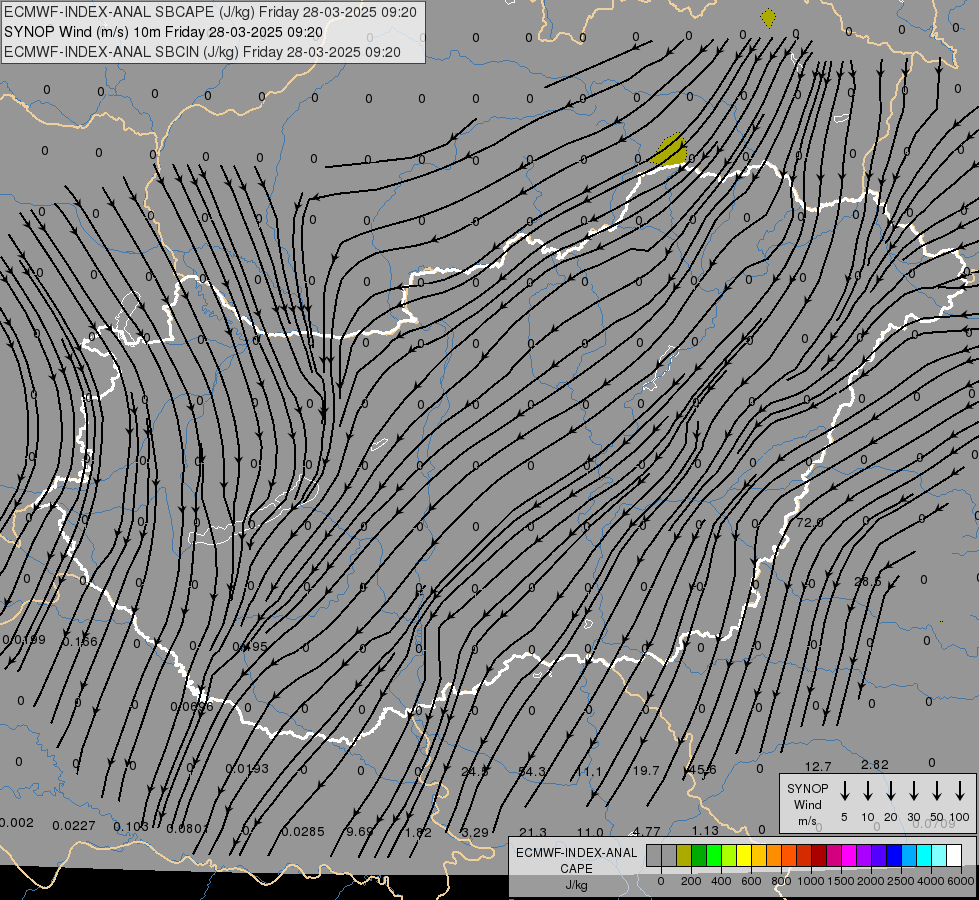979x900 pixels.
Task: Click the faint 0.0709 value in wind legend
Action: pos(934,823)
